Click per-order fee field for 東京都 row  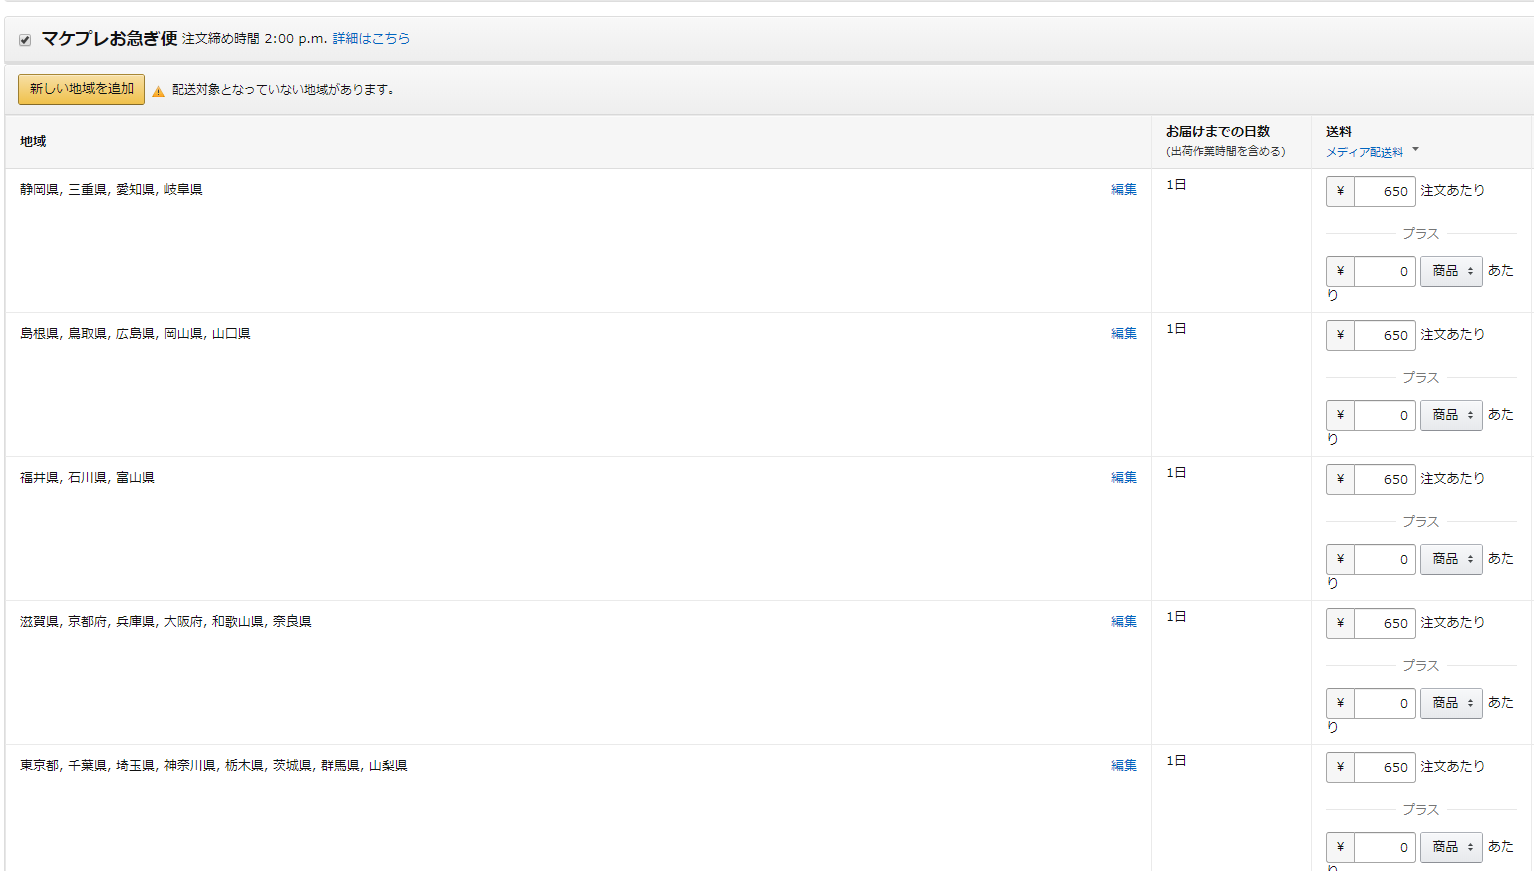coord(1384,767)
